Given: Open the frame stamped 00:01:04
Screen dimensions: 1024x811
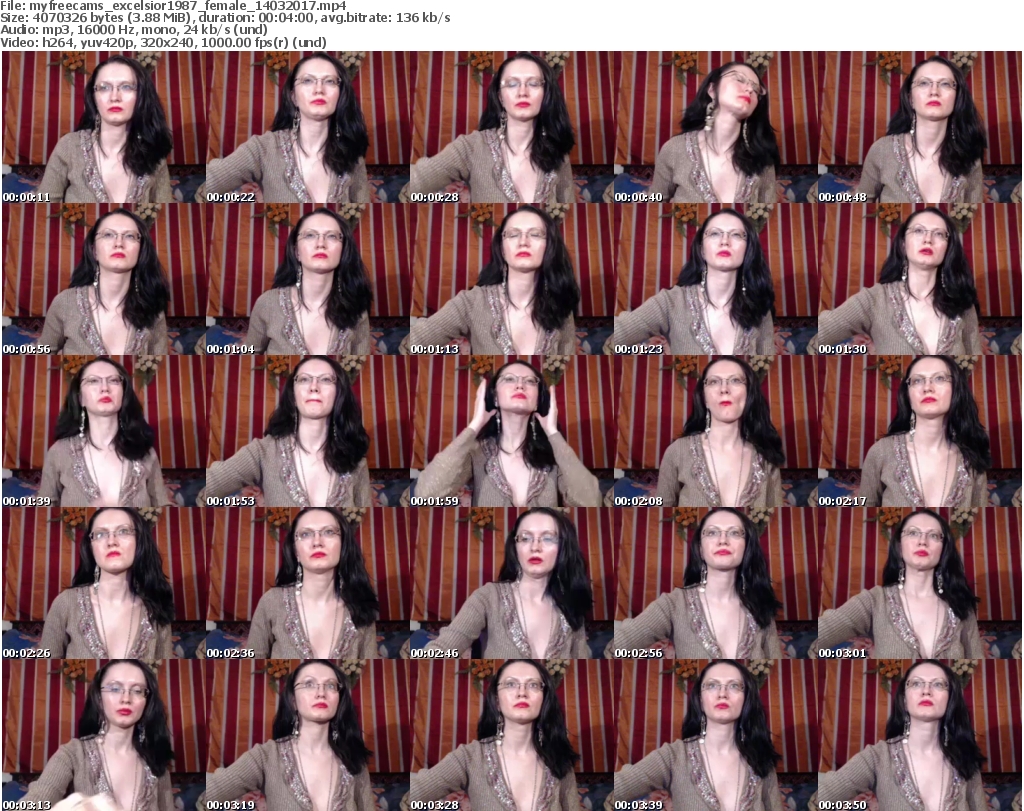Looking at the screenshot, I should coord(308,279).
